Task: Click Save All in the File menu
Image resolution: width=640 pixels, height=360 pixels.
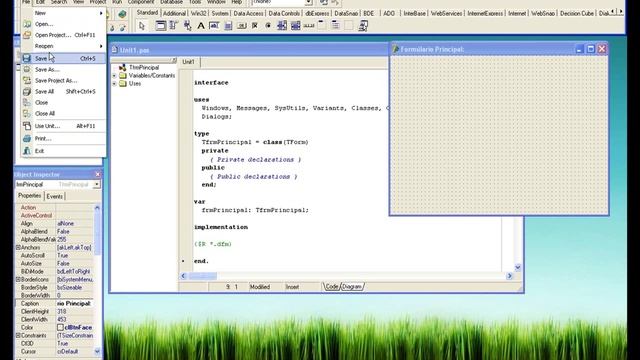Action: point(64,91)
